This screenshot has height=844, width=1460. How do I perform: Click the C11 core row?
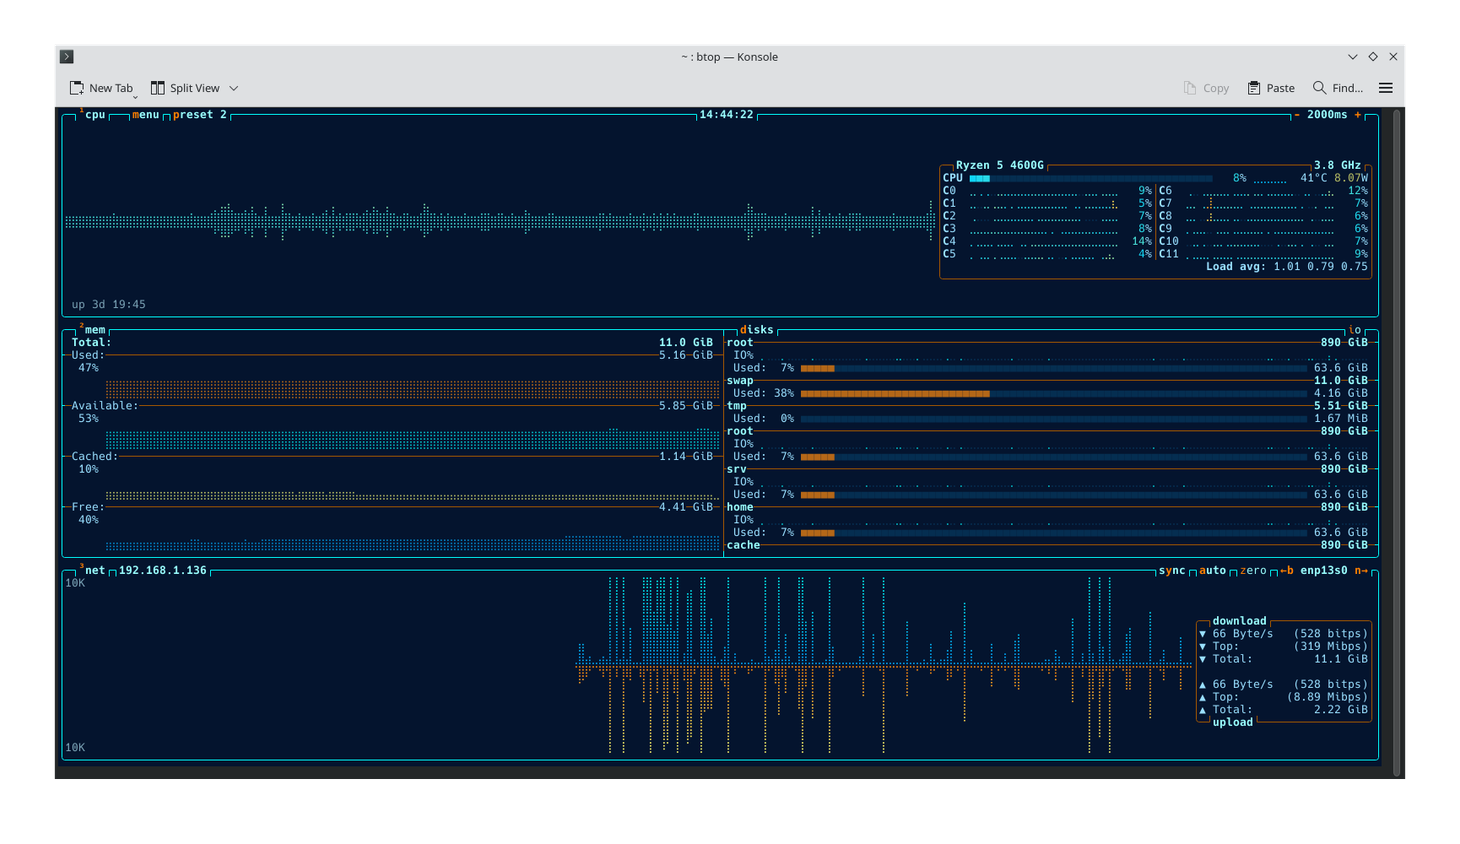pos(1263,254)
